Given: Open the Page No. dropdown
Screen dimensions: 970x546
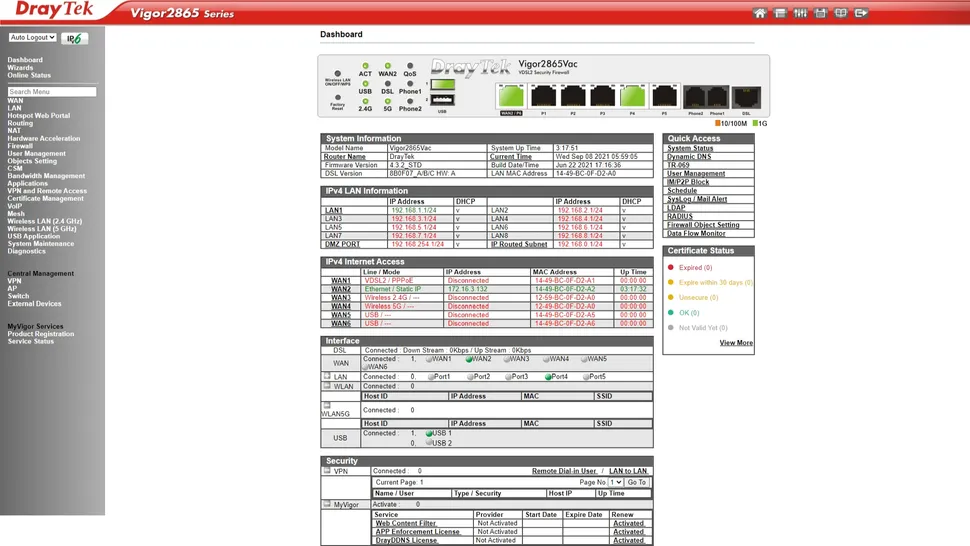Looking at the screenshot, I should (616, 482).
